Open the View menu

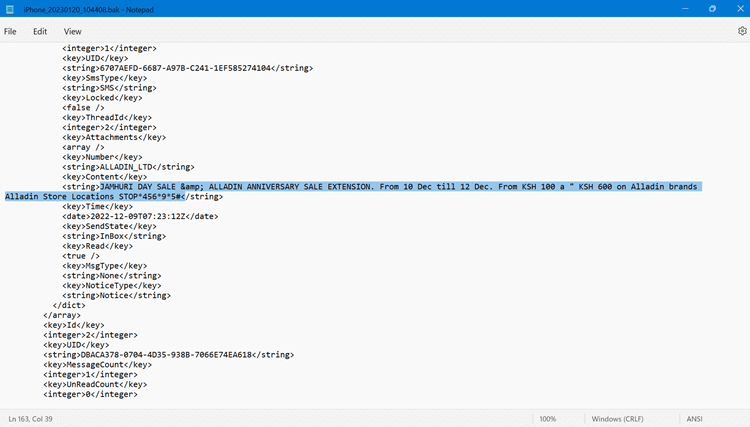72,31
